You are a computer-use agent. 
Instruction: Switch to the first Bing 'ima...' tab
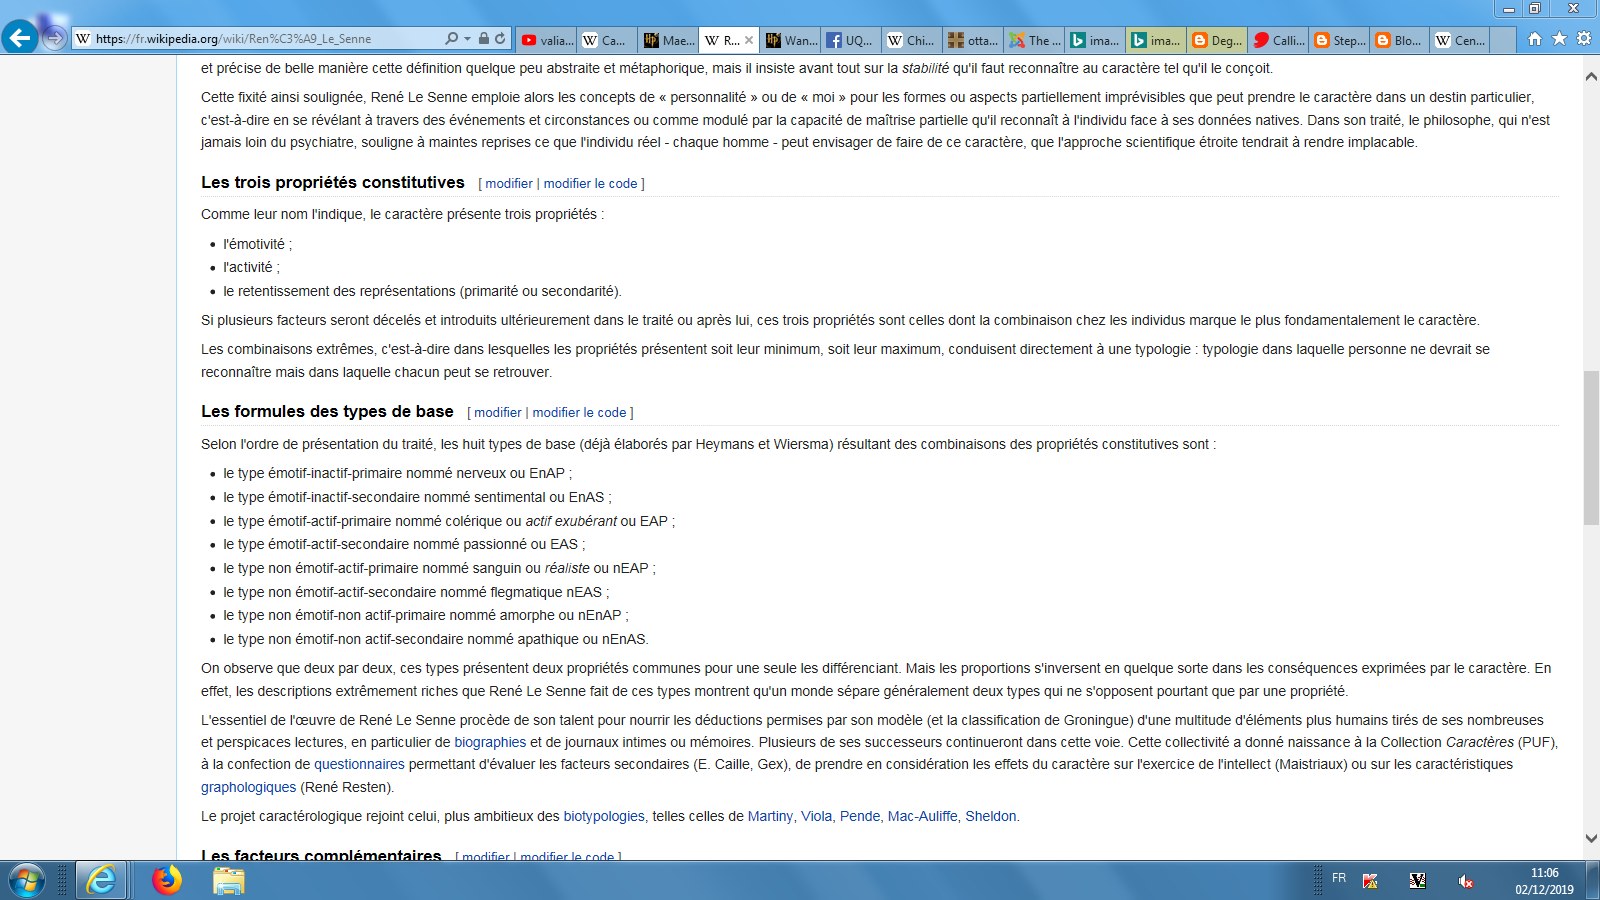[x=1095, y=40]
